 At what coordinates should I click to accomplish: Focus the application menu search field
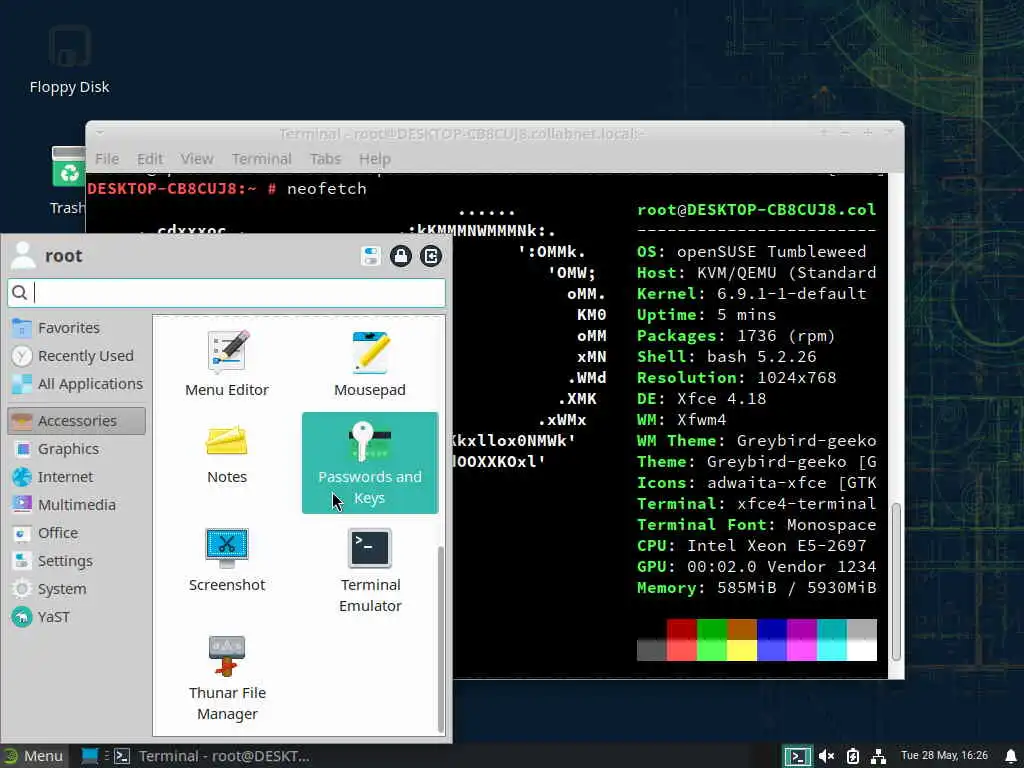click(x=227, y=293)
